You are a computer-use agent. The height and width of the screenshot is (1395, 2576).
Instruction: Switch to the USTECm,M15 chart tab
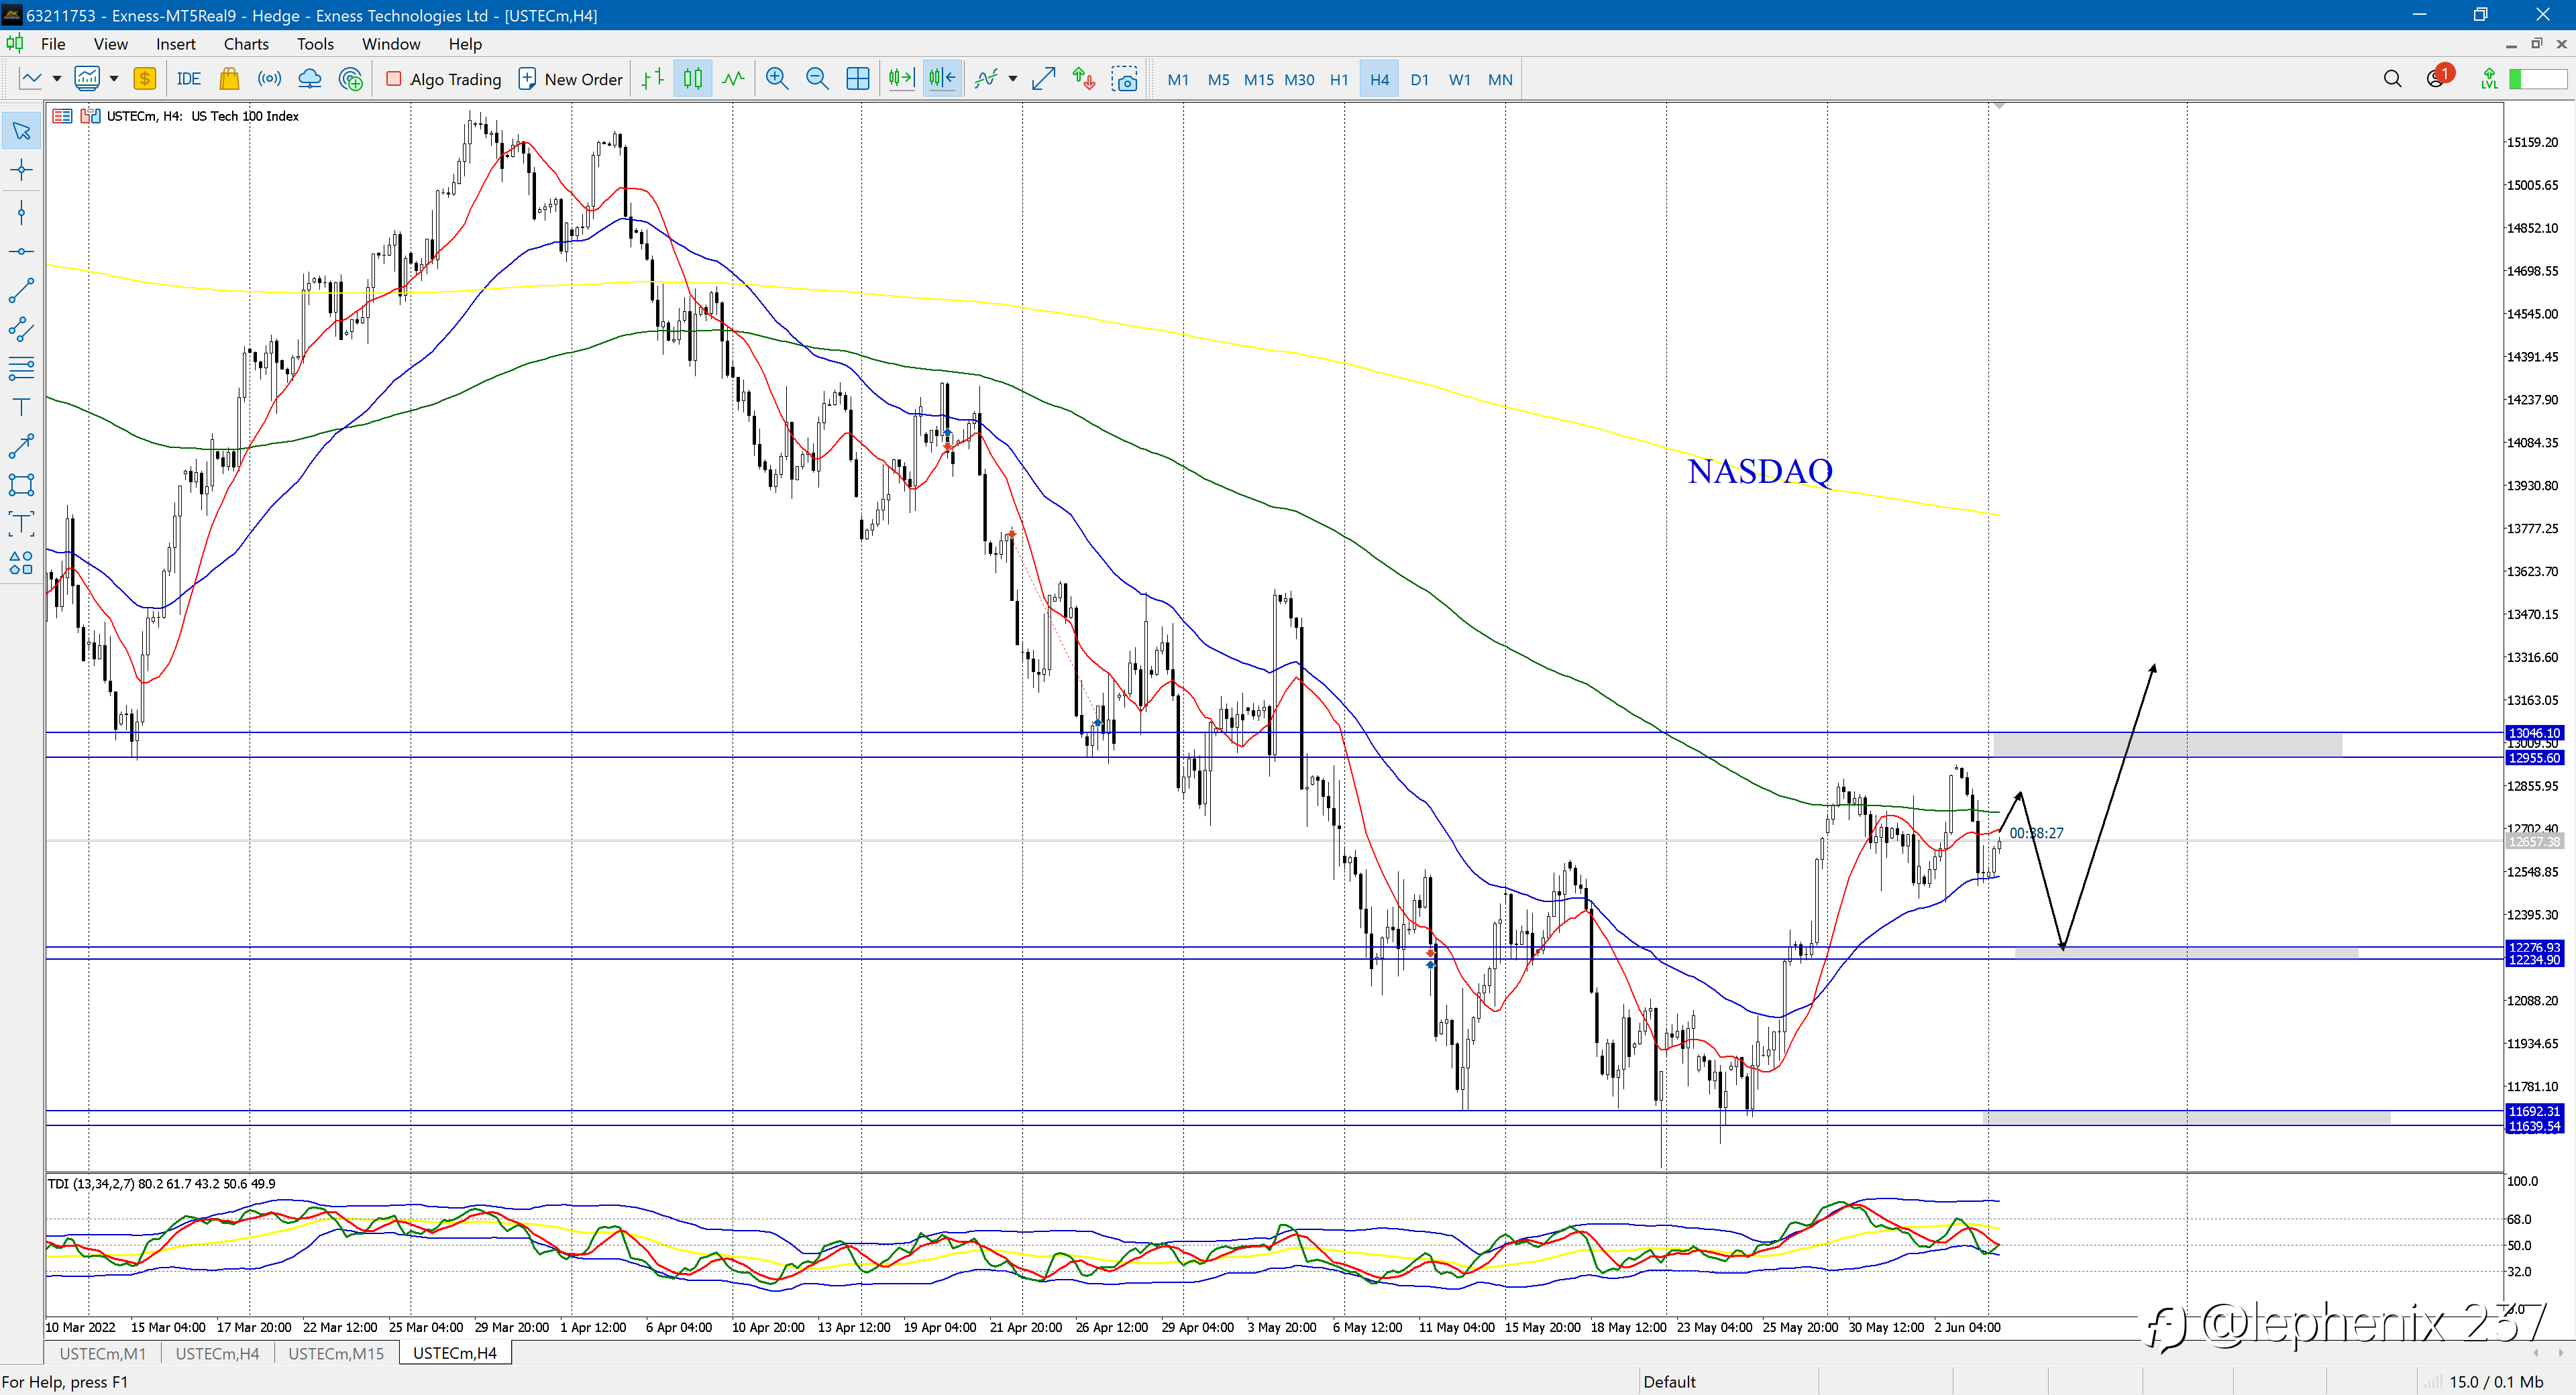(x=336, y=1353)
